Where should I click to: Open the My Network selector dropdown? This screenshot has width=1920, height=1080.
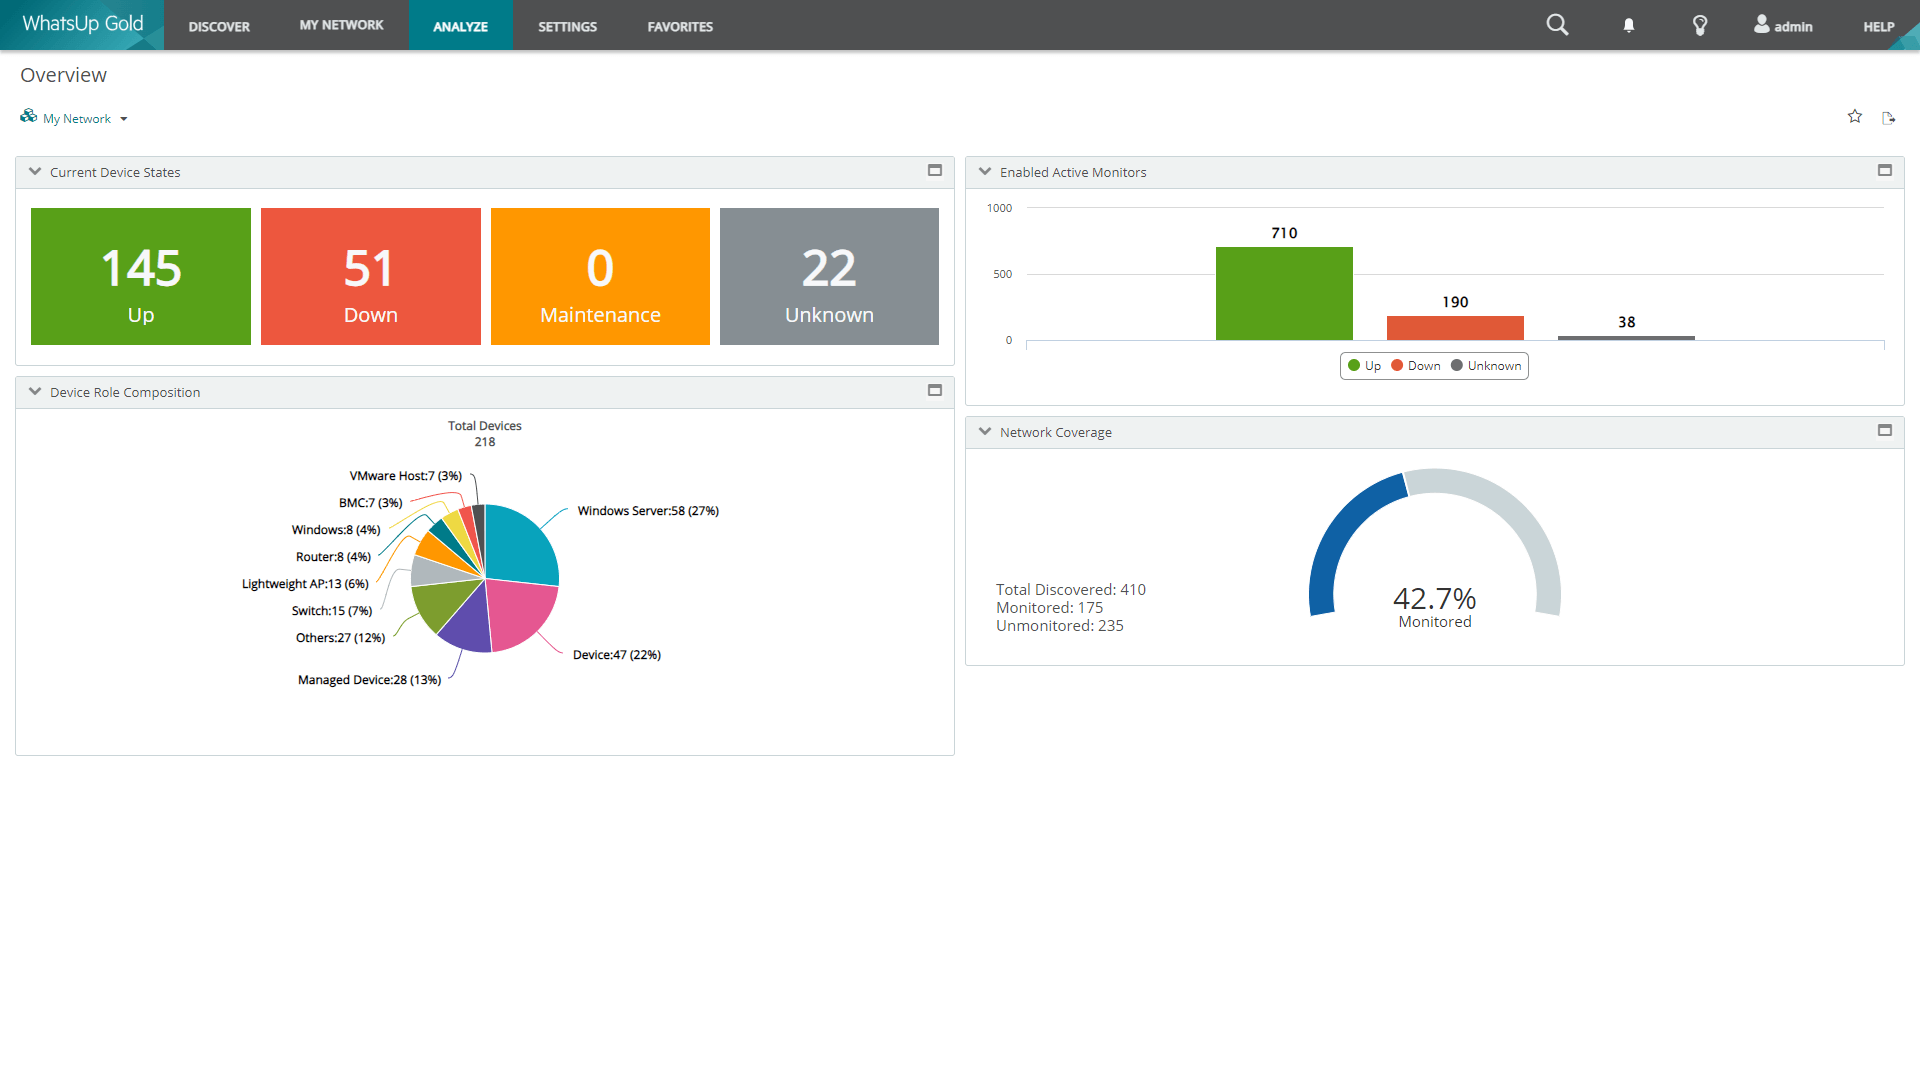[123, 118]
